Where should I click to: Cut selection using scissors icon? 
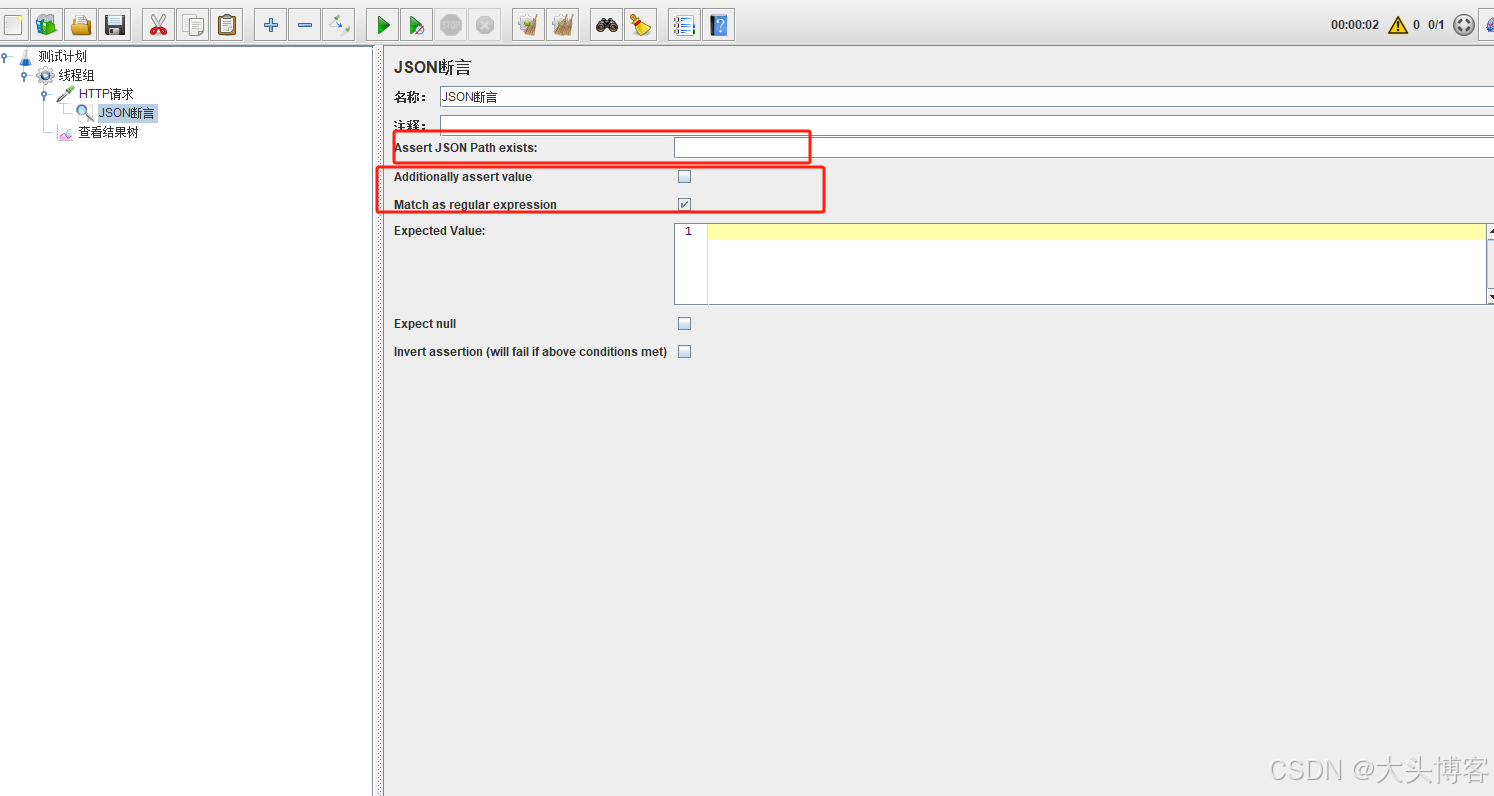pos(158,24)
